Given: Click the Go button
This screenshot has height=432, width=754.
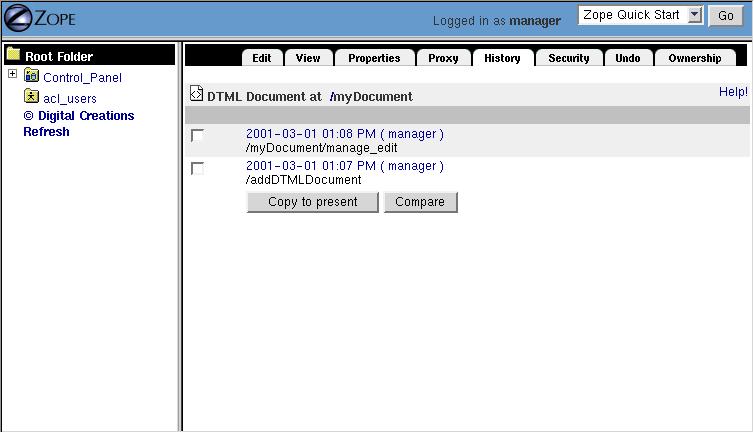Looking at the screenshot, I should click(x=725, y=16).
